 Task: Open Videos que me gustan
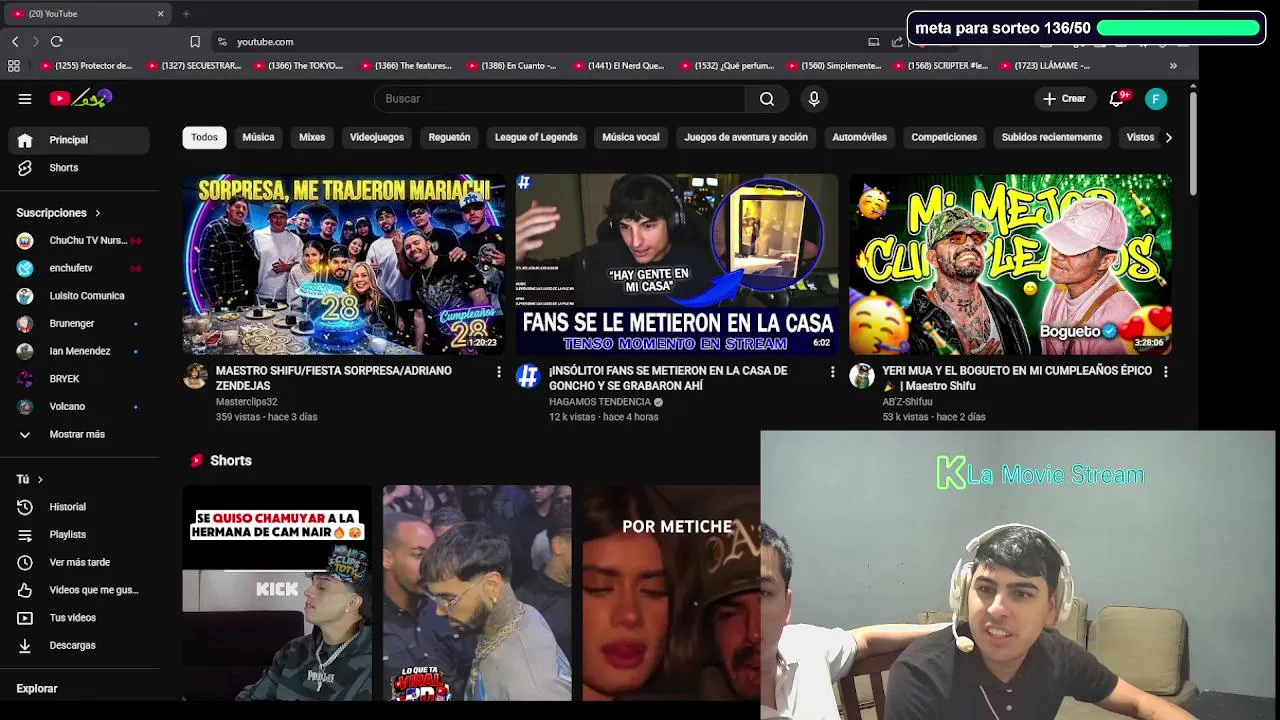pyautogui.click(x=79, y=590)
